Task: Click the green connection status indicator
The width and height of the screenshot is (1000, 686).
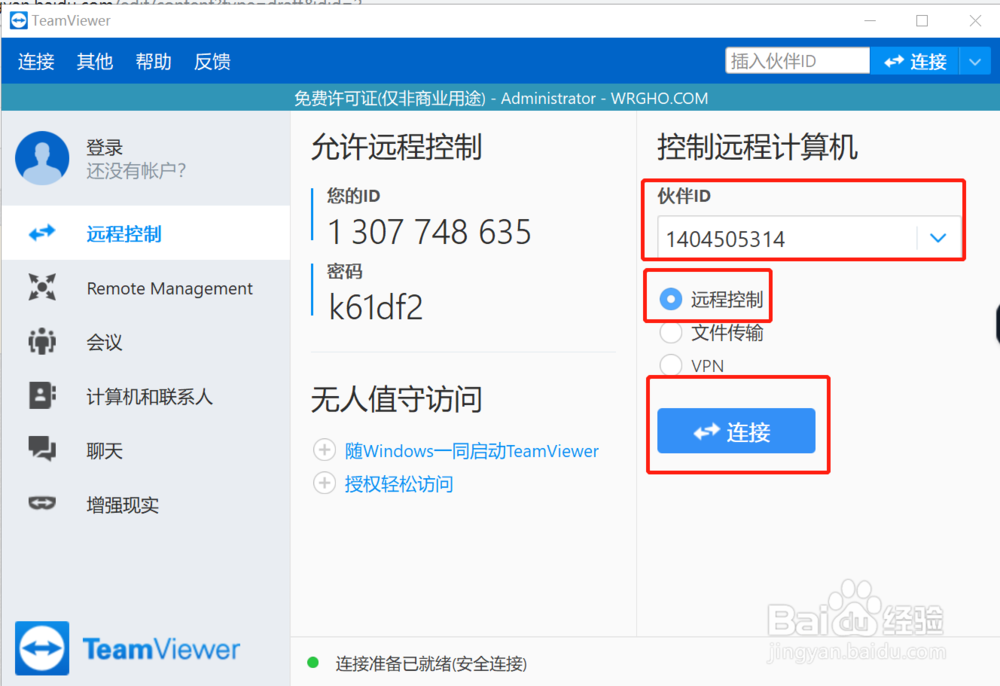Action: [313, 662]
